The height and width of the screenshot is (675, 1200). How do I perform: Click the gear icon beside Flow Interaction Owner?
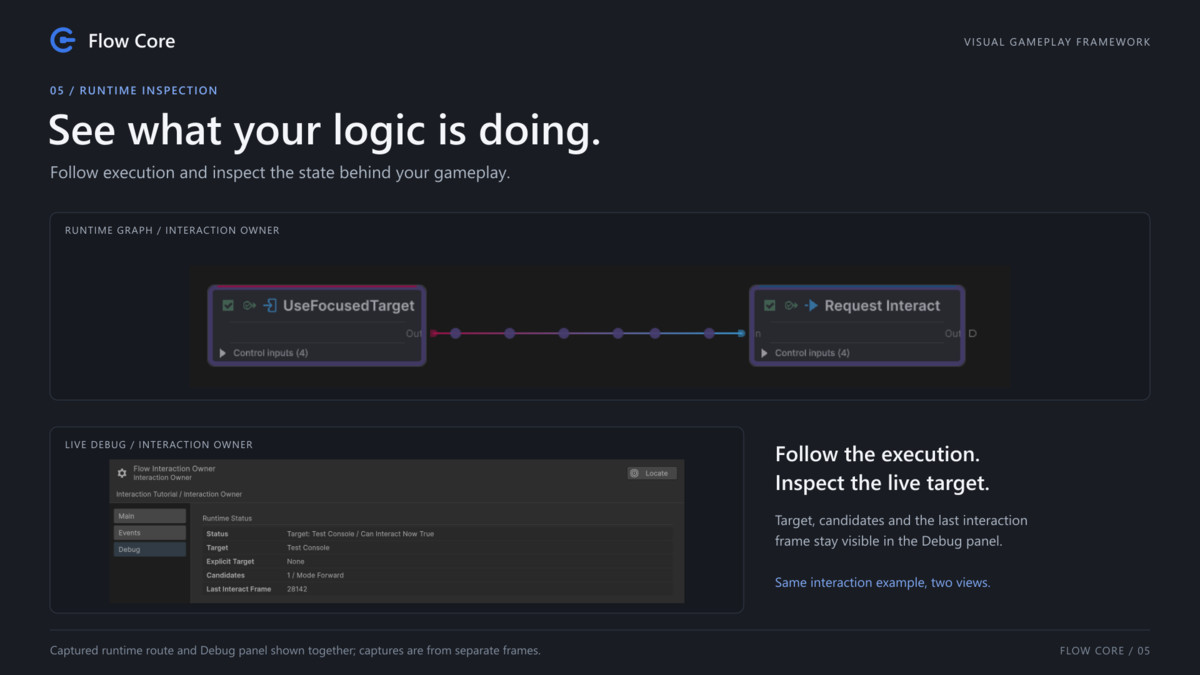(x=122, y=473)
